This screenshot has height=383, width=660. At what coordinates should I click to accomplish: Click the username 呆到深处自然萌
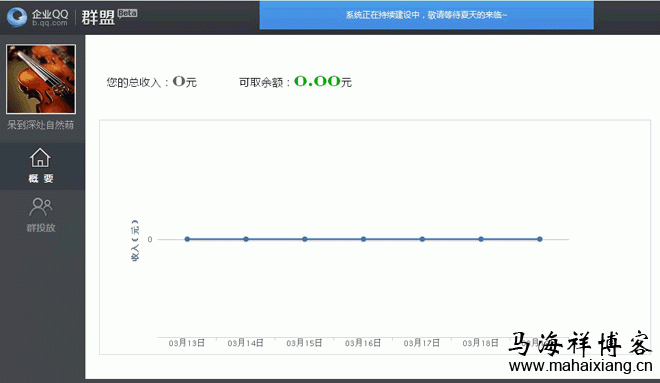point(40,125)
